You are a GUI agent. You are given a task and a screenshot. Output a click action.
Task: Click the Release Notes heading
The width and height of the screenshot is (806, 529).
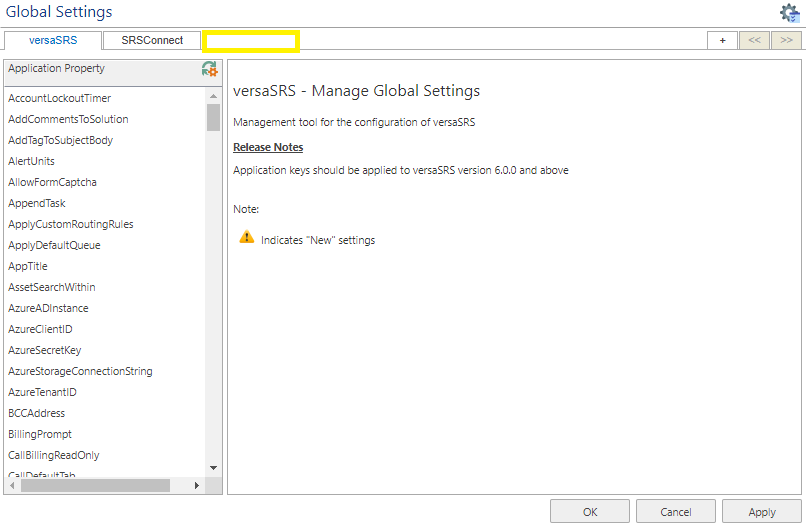point(267,147)
